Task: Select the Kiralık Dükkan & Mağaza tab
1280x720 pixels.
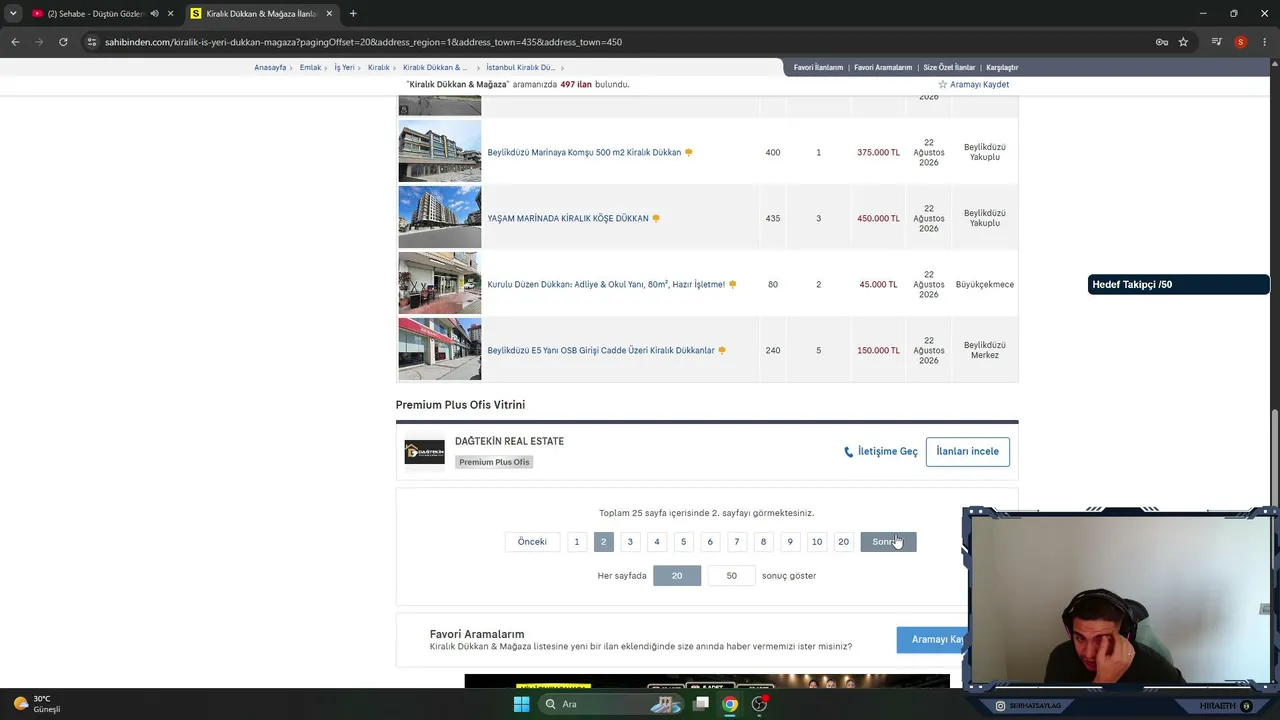Action: [x=262, y=13]
